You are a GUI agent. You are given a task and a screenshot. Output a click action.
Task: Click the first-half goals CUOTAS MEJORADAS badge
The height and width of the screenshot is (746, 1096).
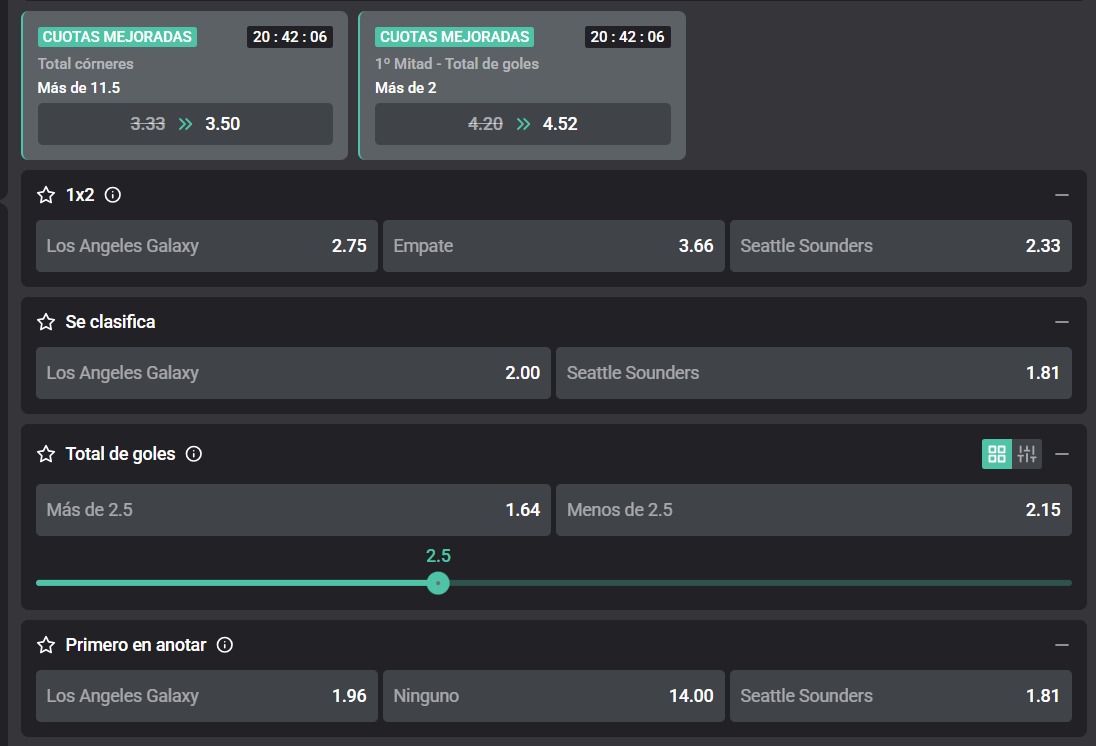[x=454, y=37]
